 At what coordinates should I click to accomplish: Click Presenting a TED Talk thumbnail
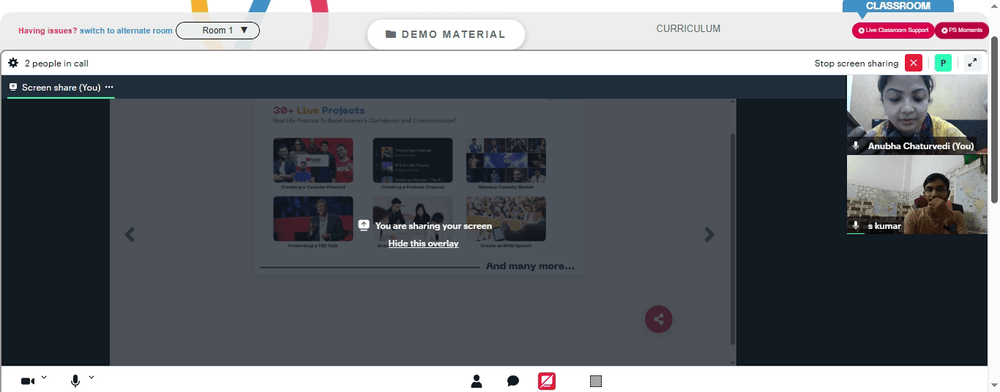coord(313,219)
